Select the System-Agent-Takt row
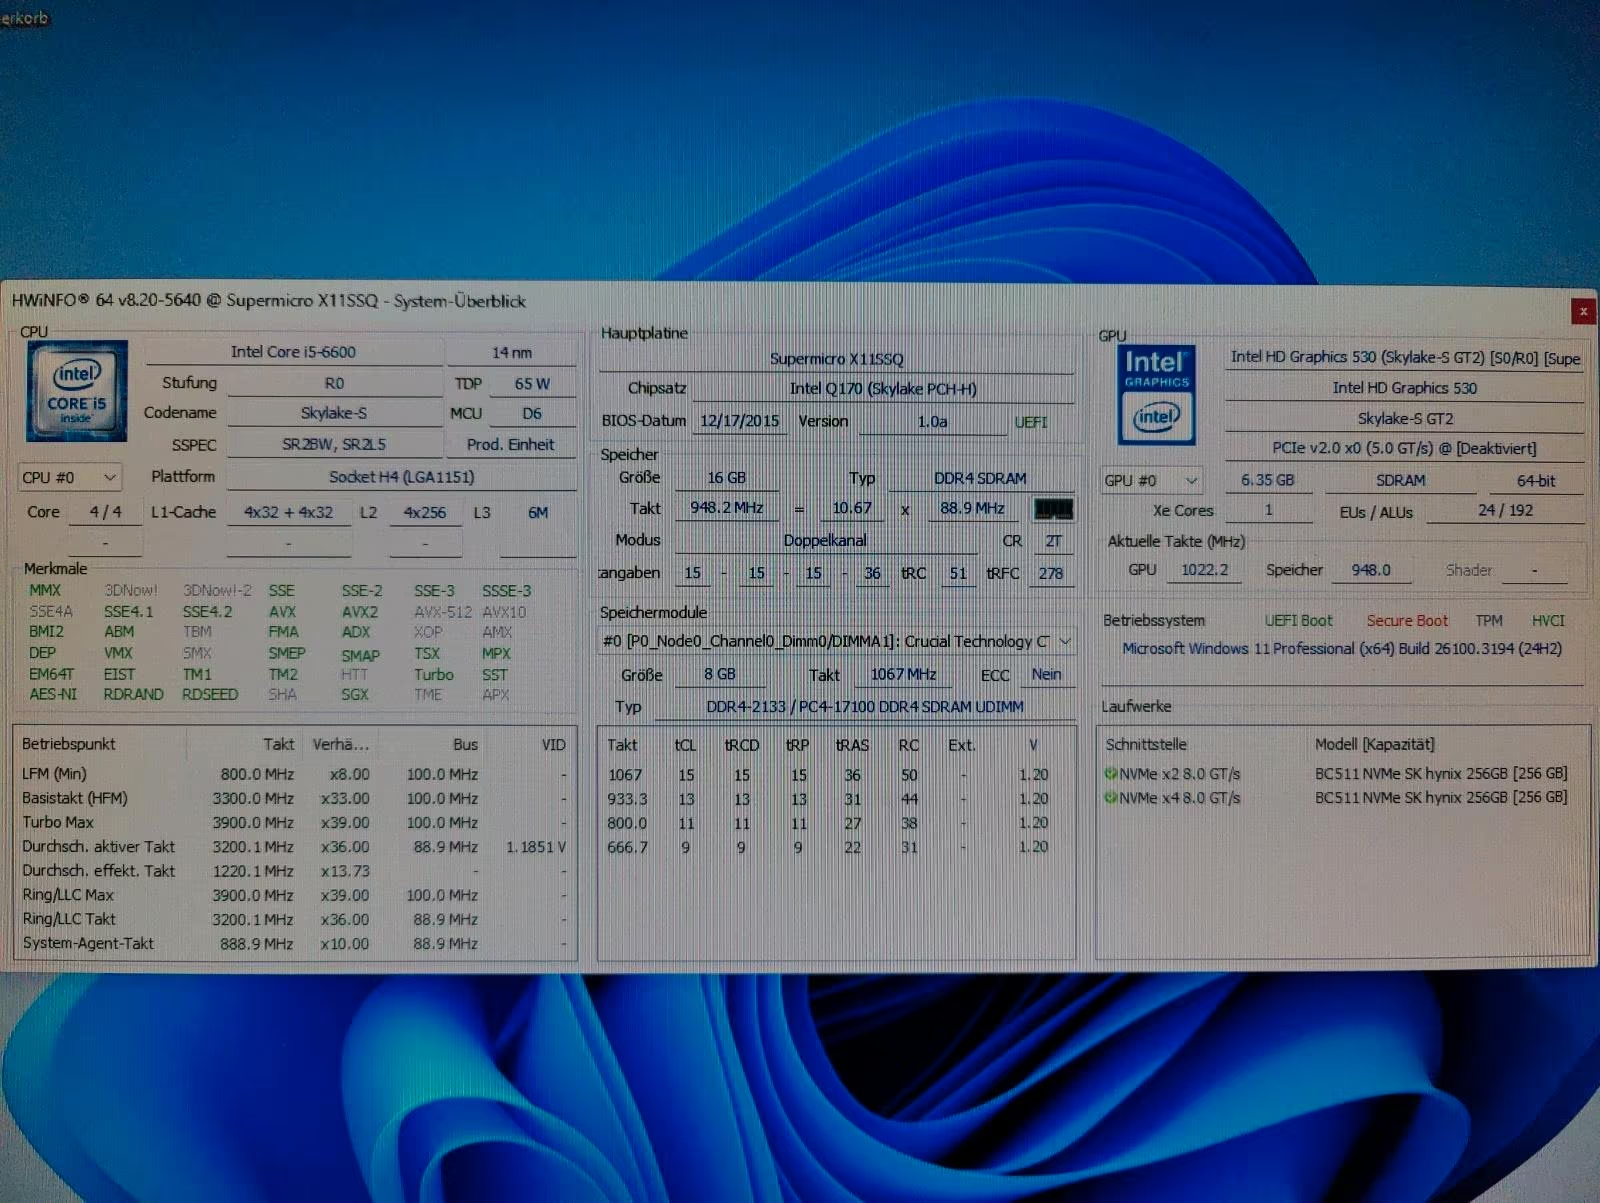 [296, 943]
